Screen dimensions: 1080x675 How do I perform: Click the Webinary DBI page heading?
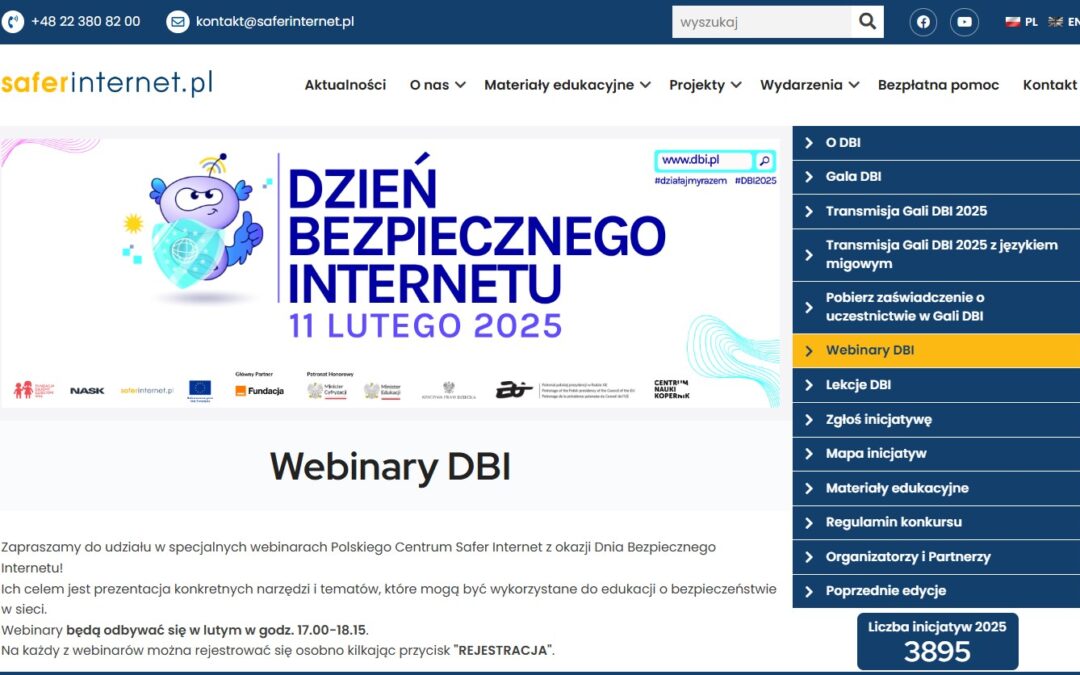point(390,467)
